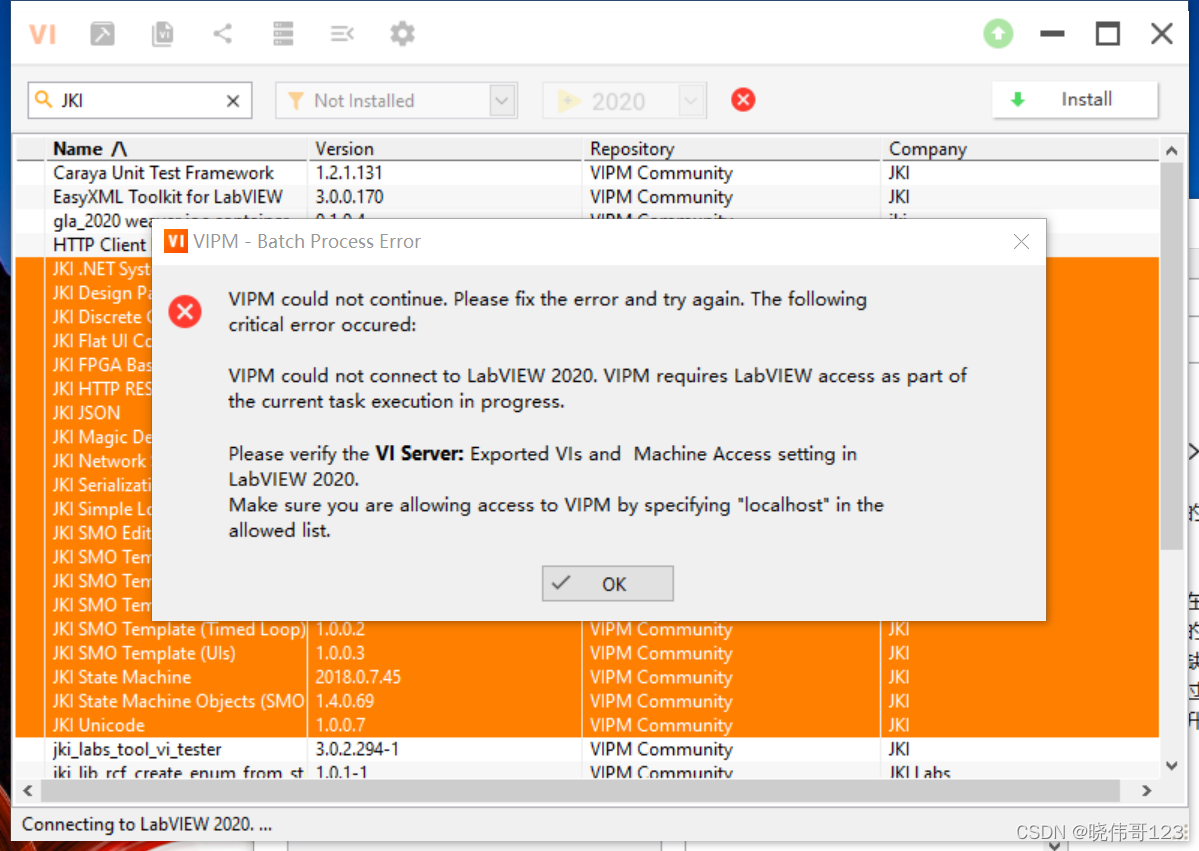The width and height of the screenshot is (1199, 851).
Task: Select the JKI Unicode package
Action: (x=587, y=725)
